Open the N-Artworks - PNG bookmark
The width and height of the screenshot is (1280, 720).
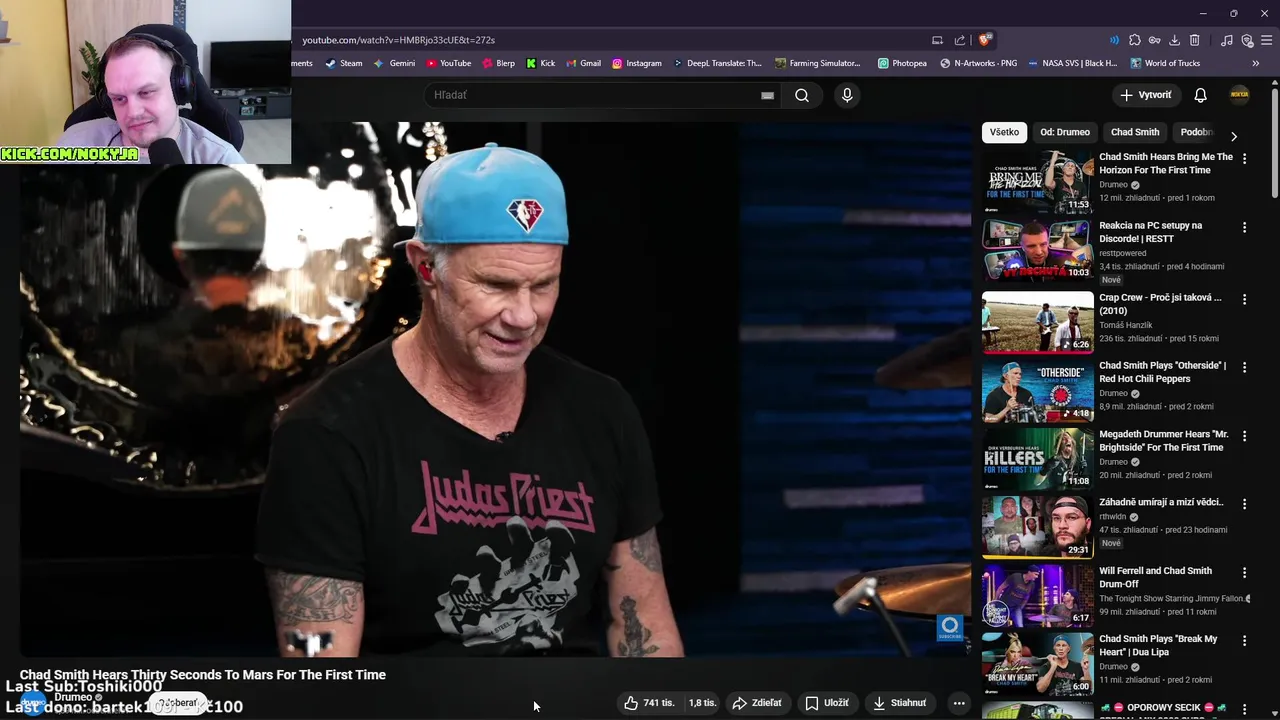click(978, 63)
